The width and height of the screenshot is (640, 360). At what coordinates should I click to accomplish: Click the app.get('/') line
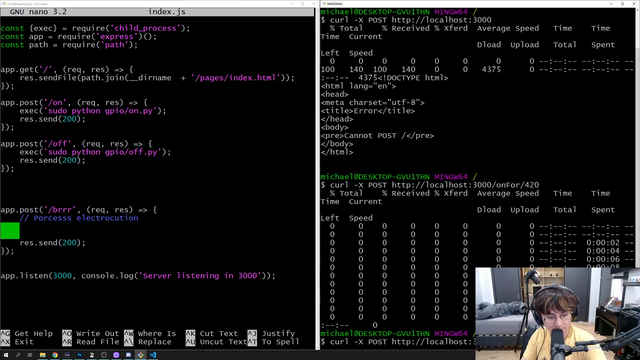[67, 69]
